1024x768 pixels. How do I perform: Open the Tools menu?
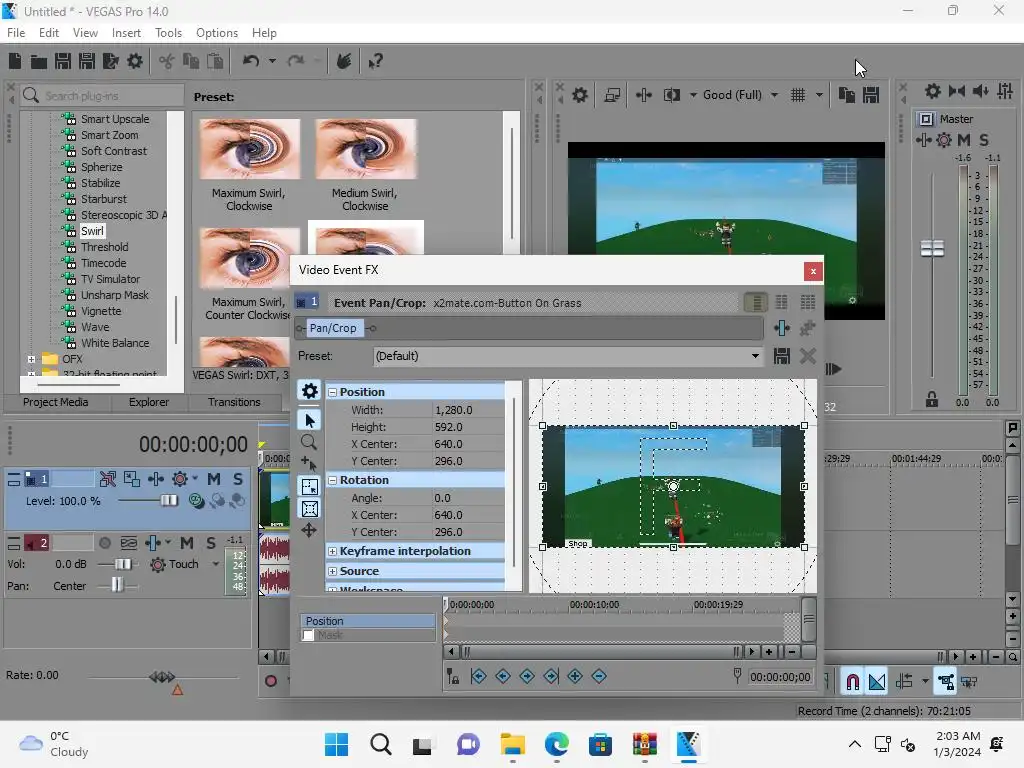168,33
